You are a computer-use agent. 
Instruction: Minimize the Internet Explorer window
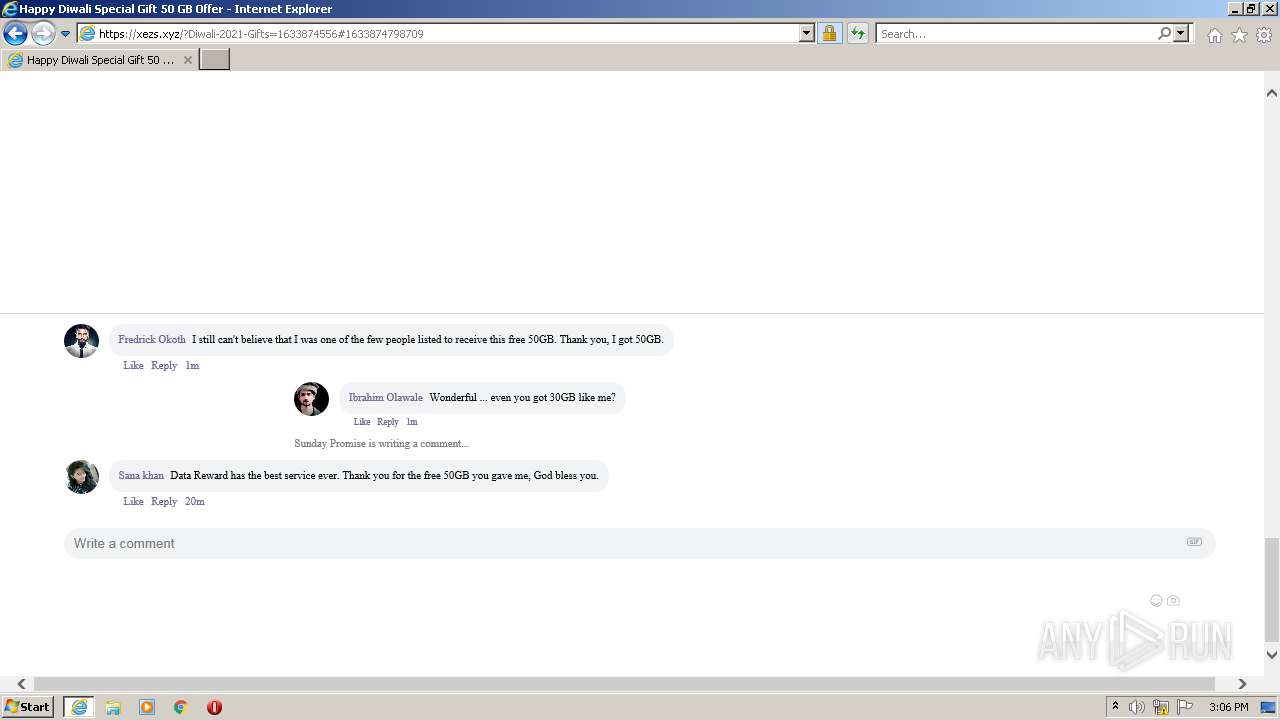(1235, 9)
